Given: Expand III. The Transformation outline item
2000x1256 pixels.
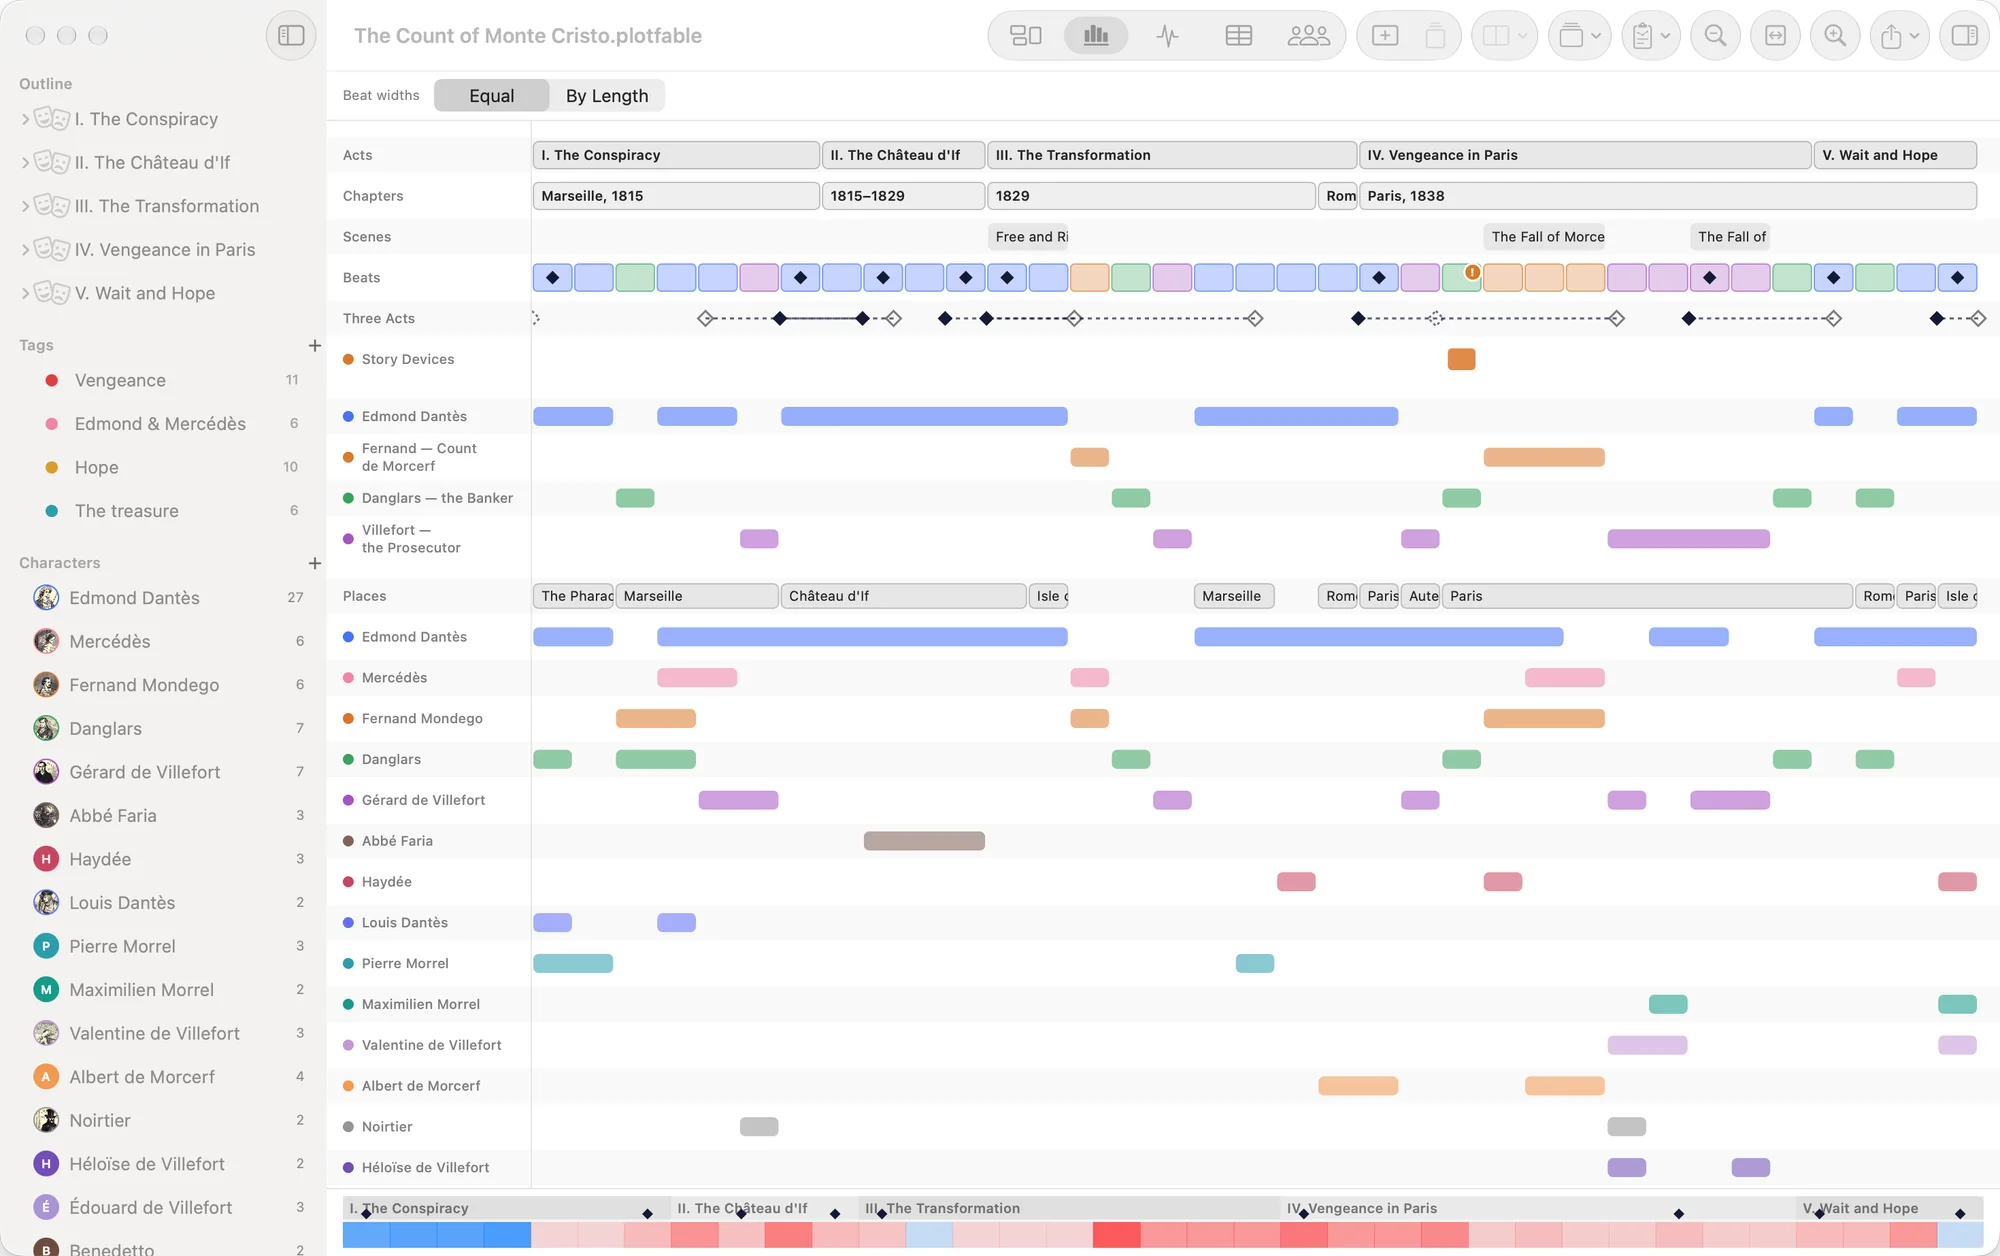Looking at the screenshot, I should (x=25, y=206).
